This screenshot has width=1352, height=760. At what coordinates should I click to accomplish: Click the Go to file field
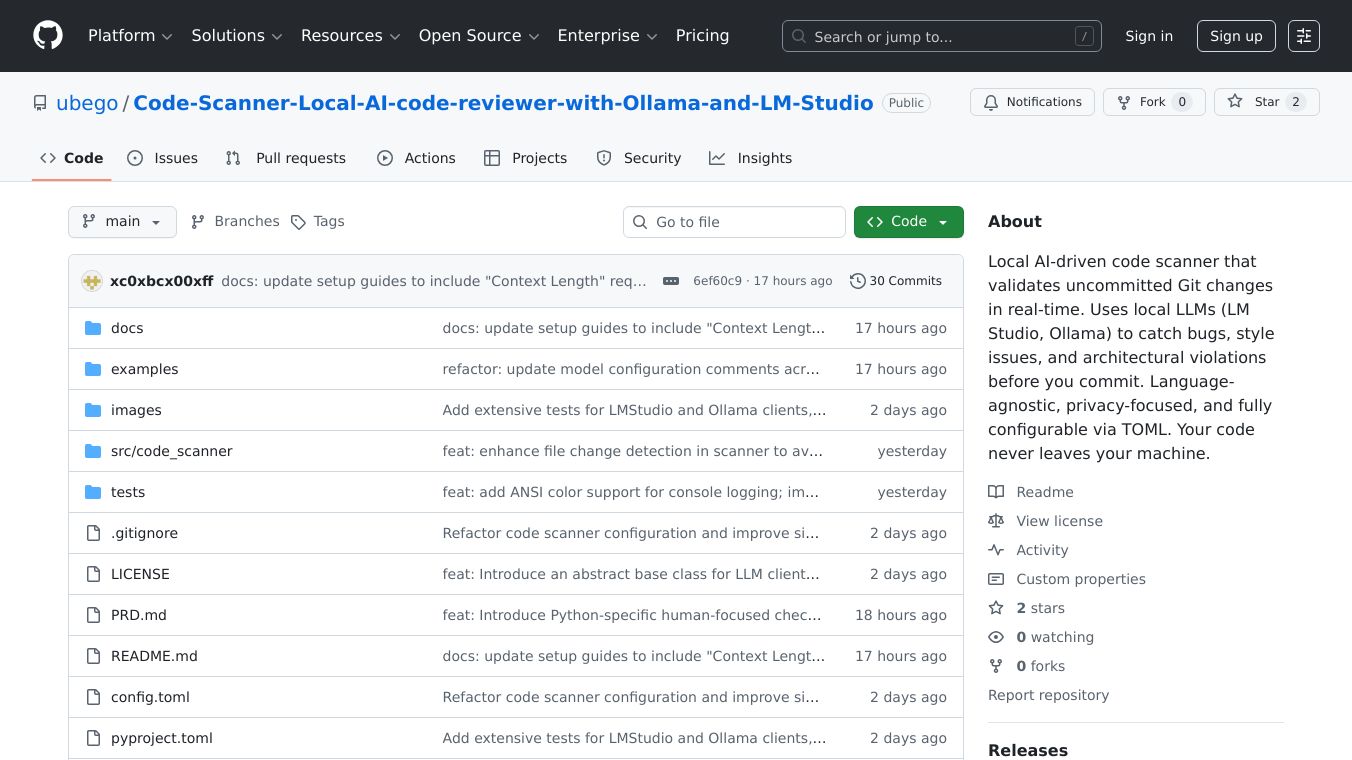[734, 222]
